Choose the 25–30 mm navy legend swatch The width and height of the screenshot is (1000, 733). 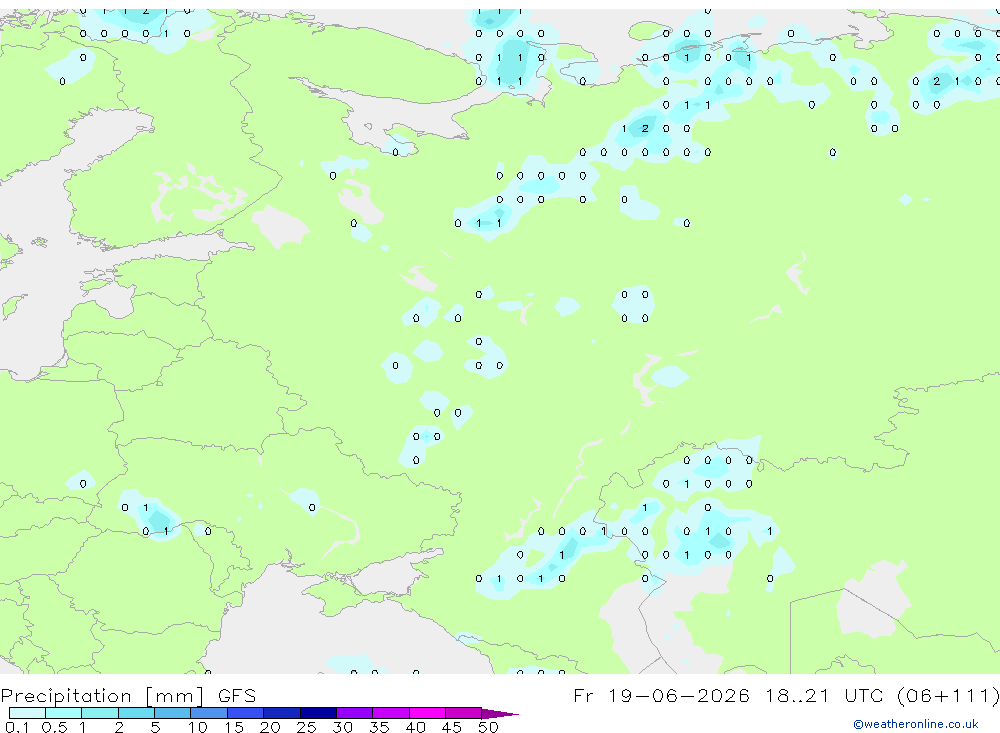[x=318, y=713]
